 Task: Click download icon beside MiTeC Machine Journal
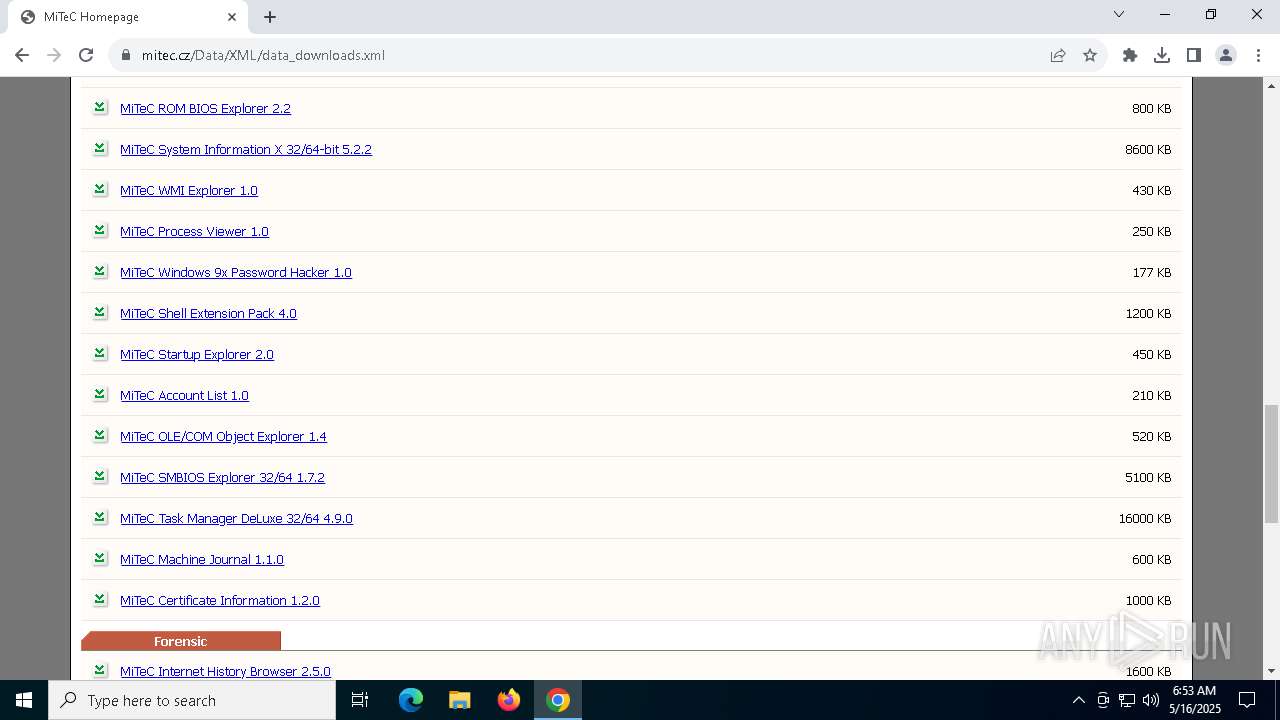click(x=100, y=558)
